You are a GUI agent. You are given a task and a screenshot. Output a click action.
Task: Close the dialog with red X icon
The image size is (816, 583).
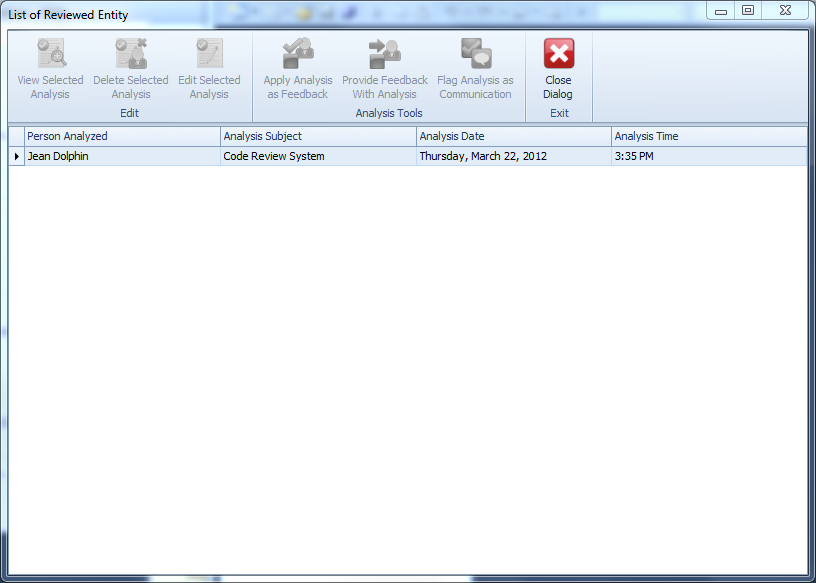(x=558, y=53)
